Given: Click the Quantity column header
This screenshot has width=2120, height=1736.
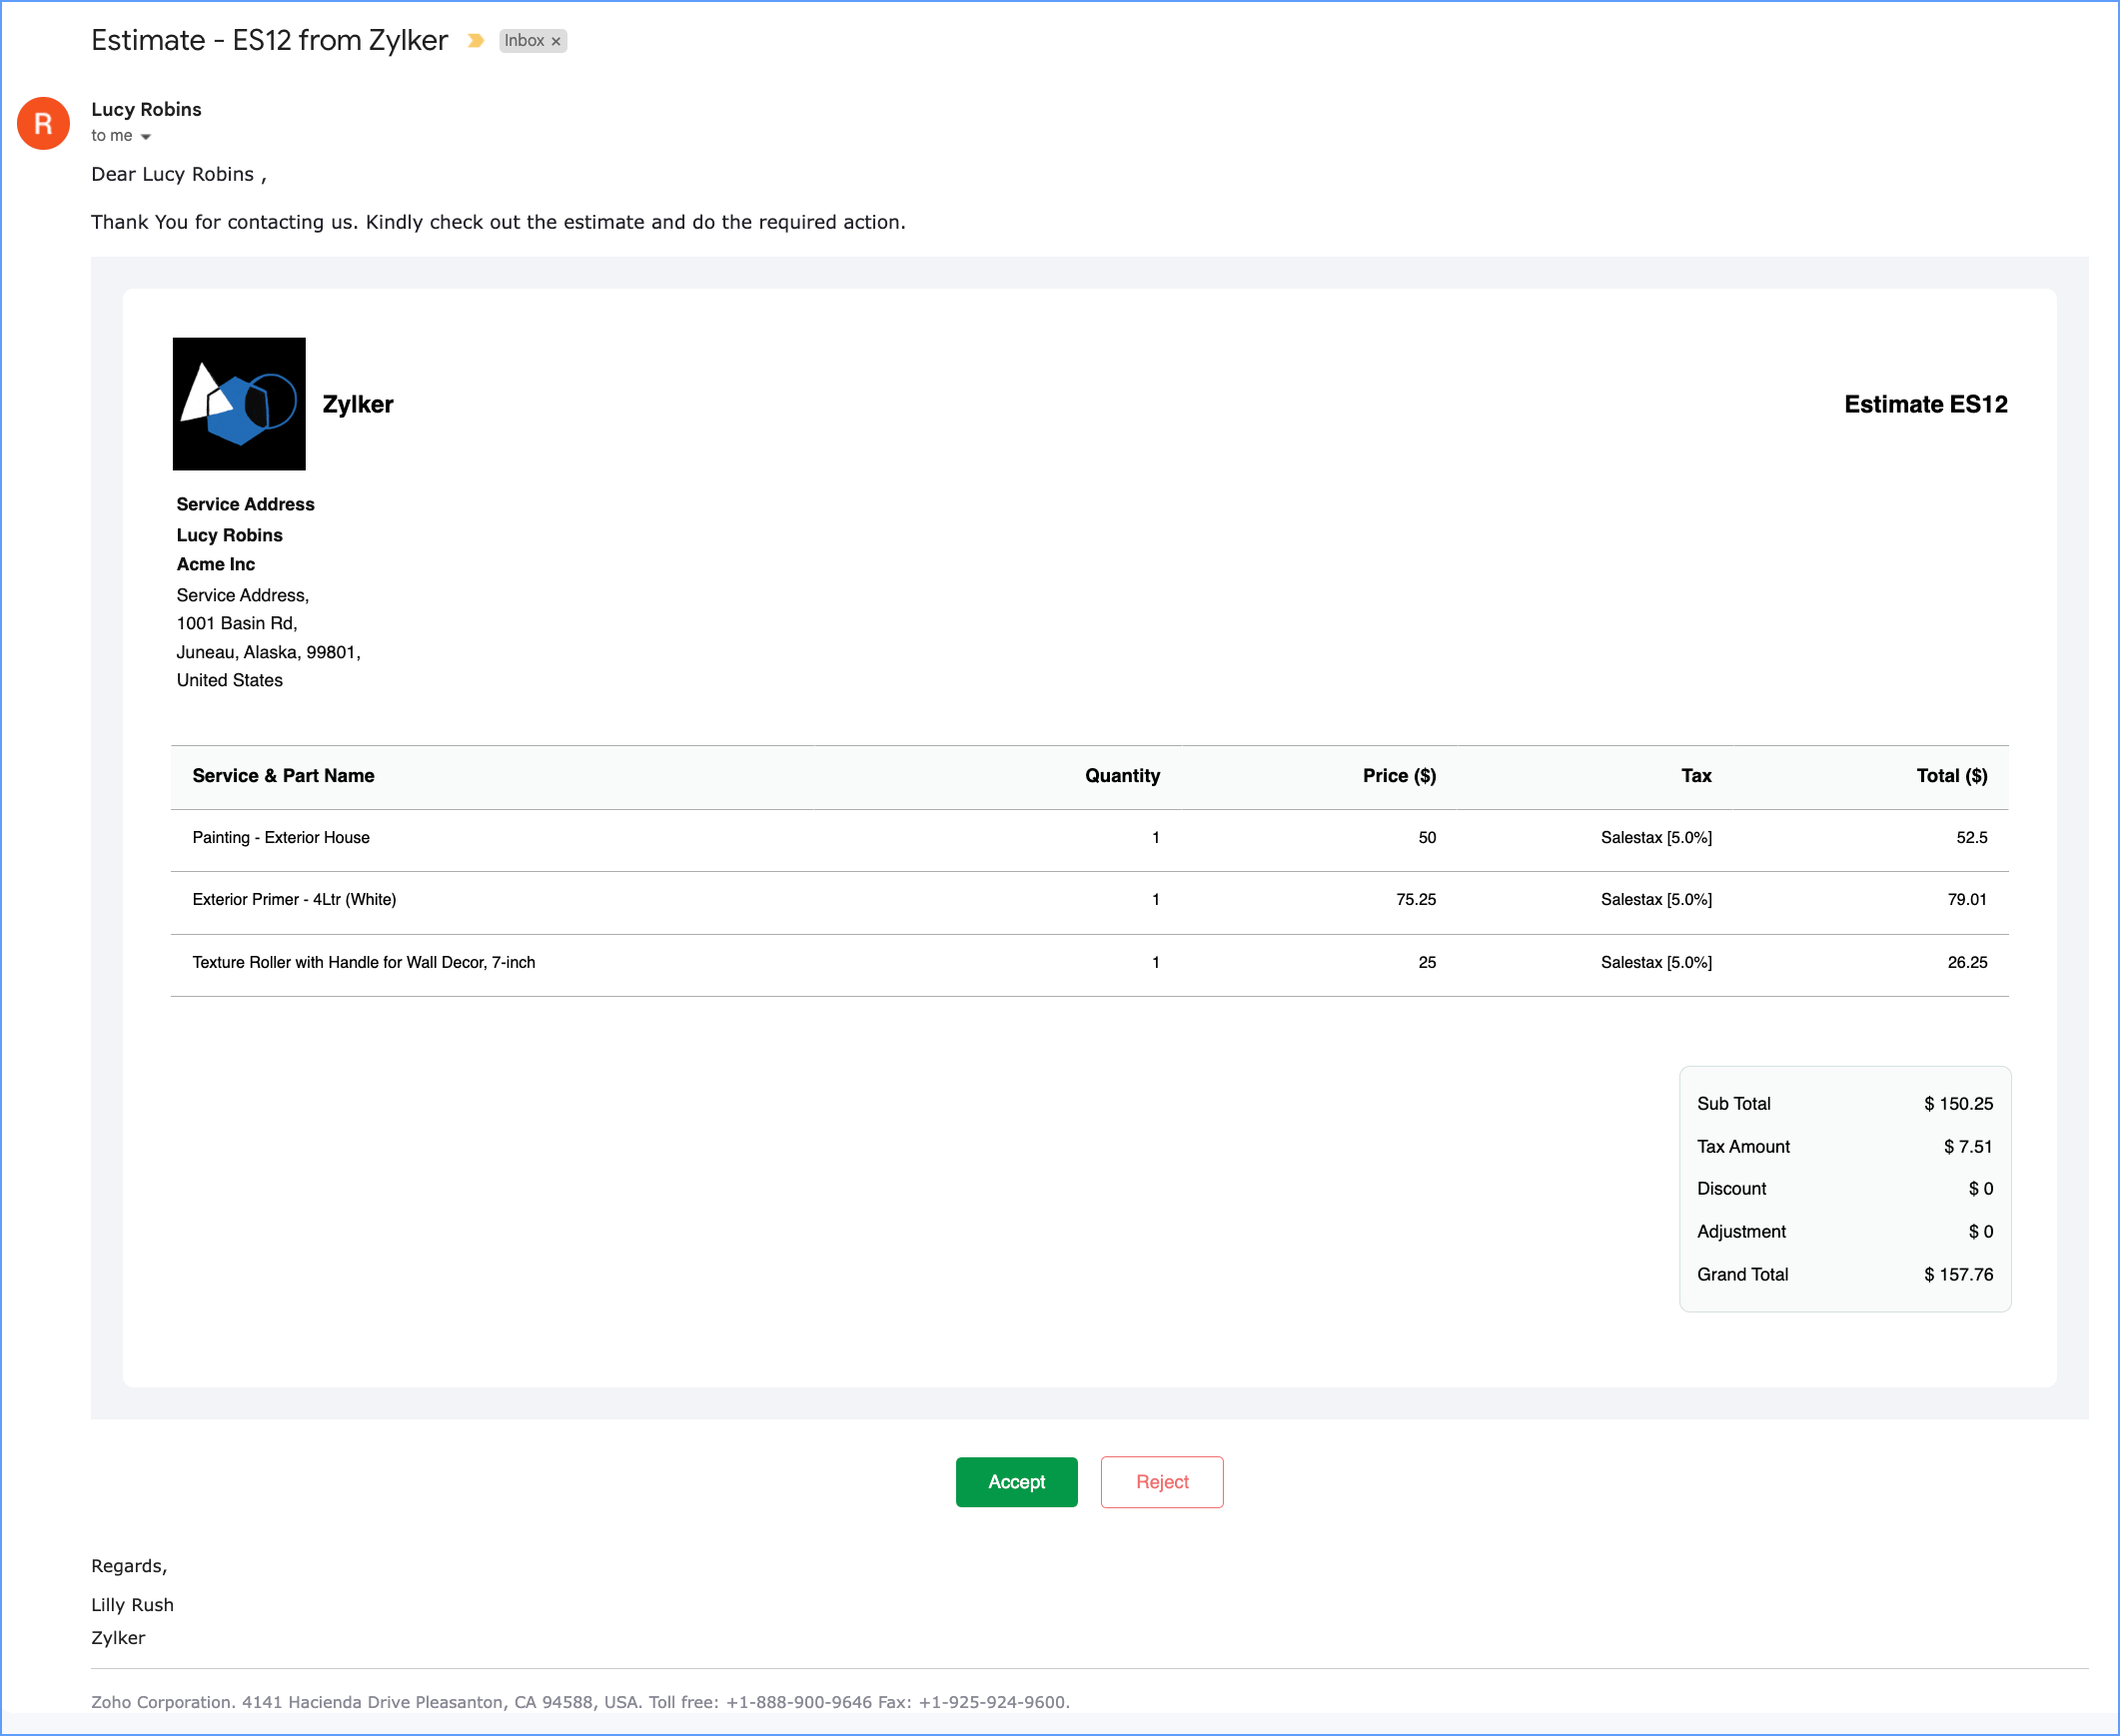Looking at the screenshot, I should click(x=1122, y=776).
